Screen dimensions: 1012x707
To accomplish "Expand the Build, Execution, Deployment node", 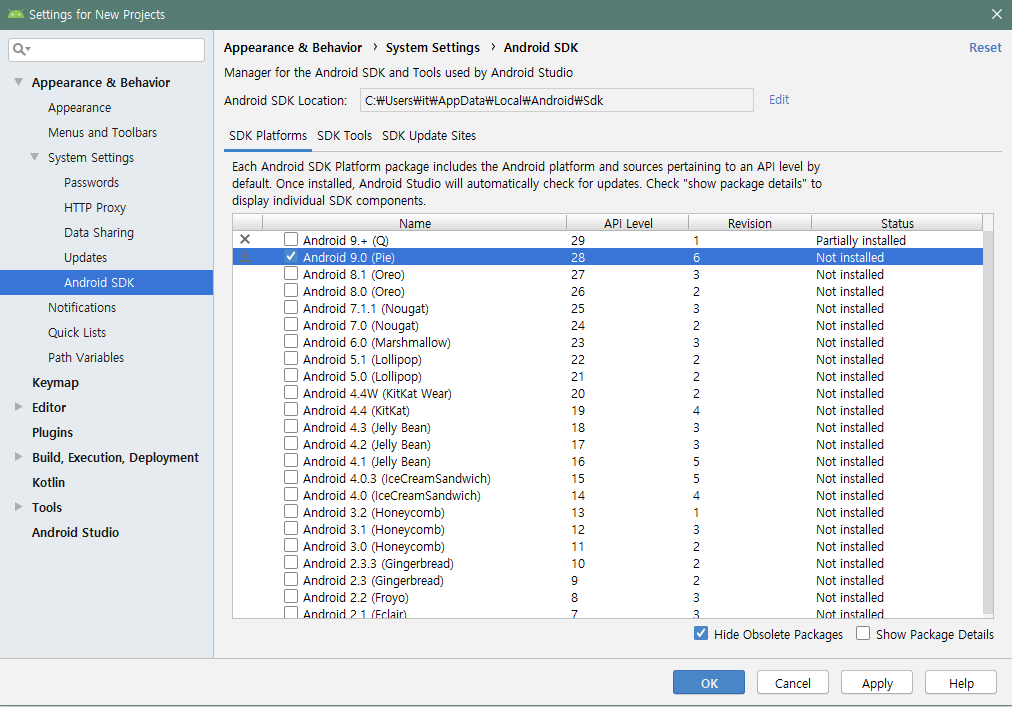I will click(19, 456).
